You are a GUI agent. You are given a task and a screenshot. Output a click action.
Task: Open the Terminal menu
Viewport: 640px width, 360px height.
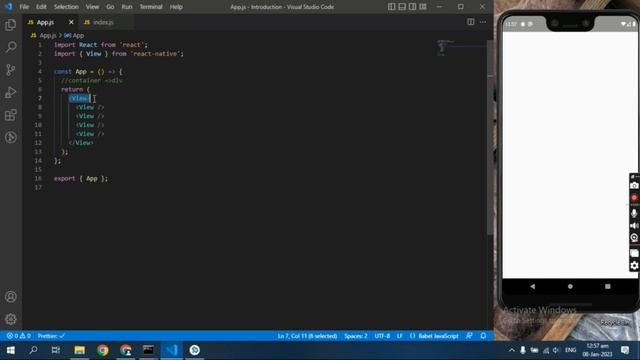[151, 7]
